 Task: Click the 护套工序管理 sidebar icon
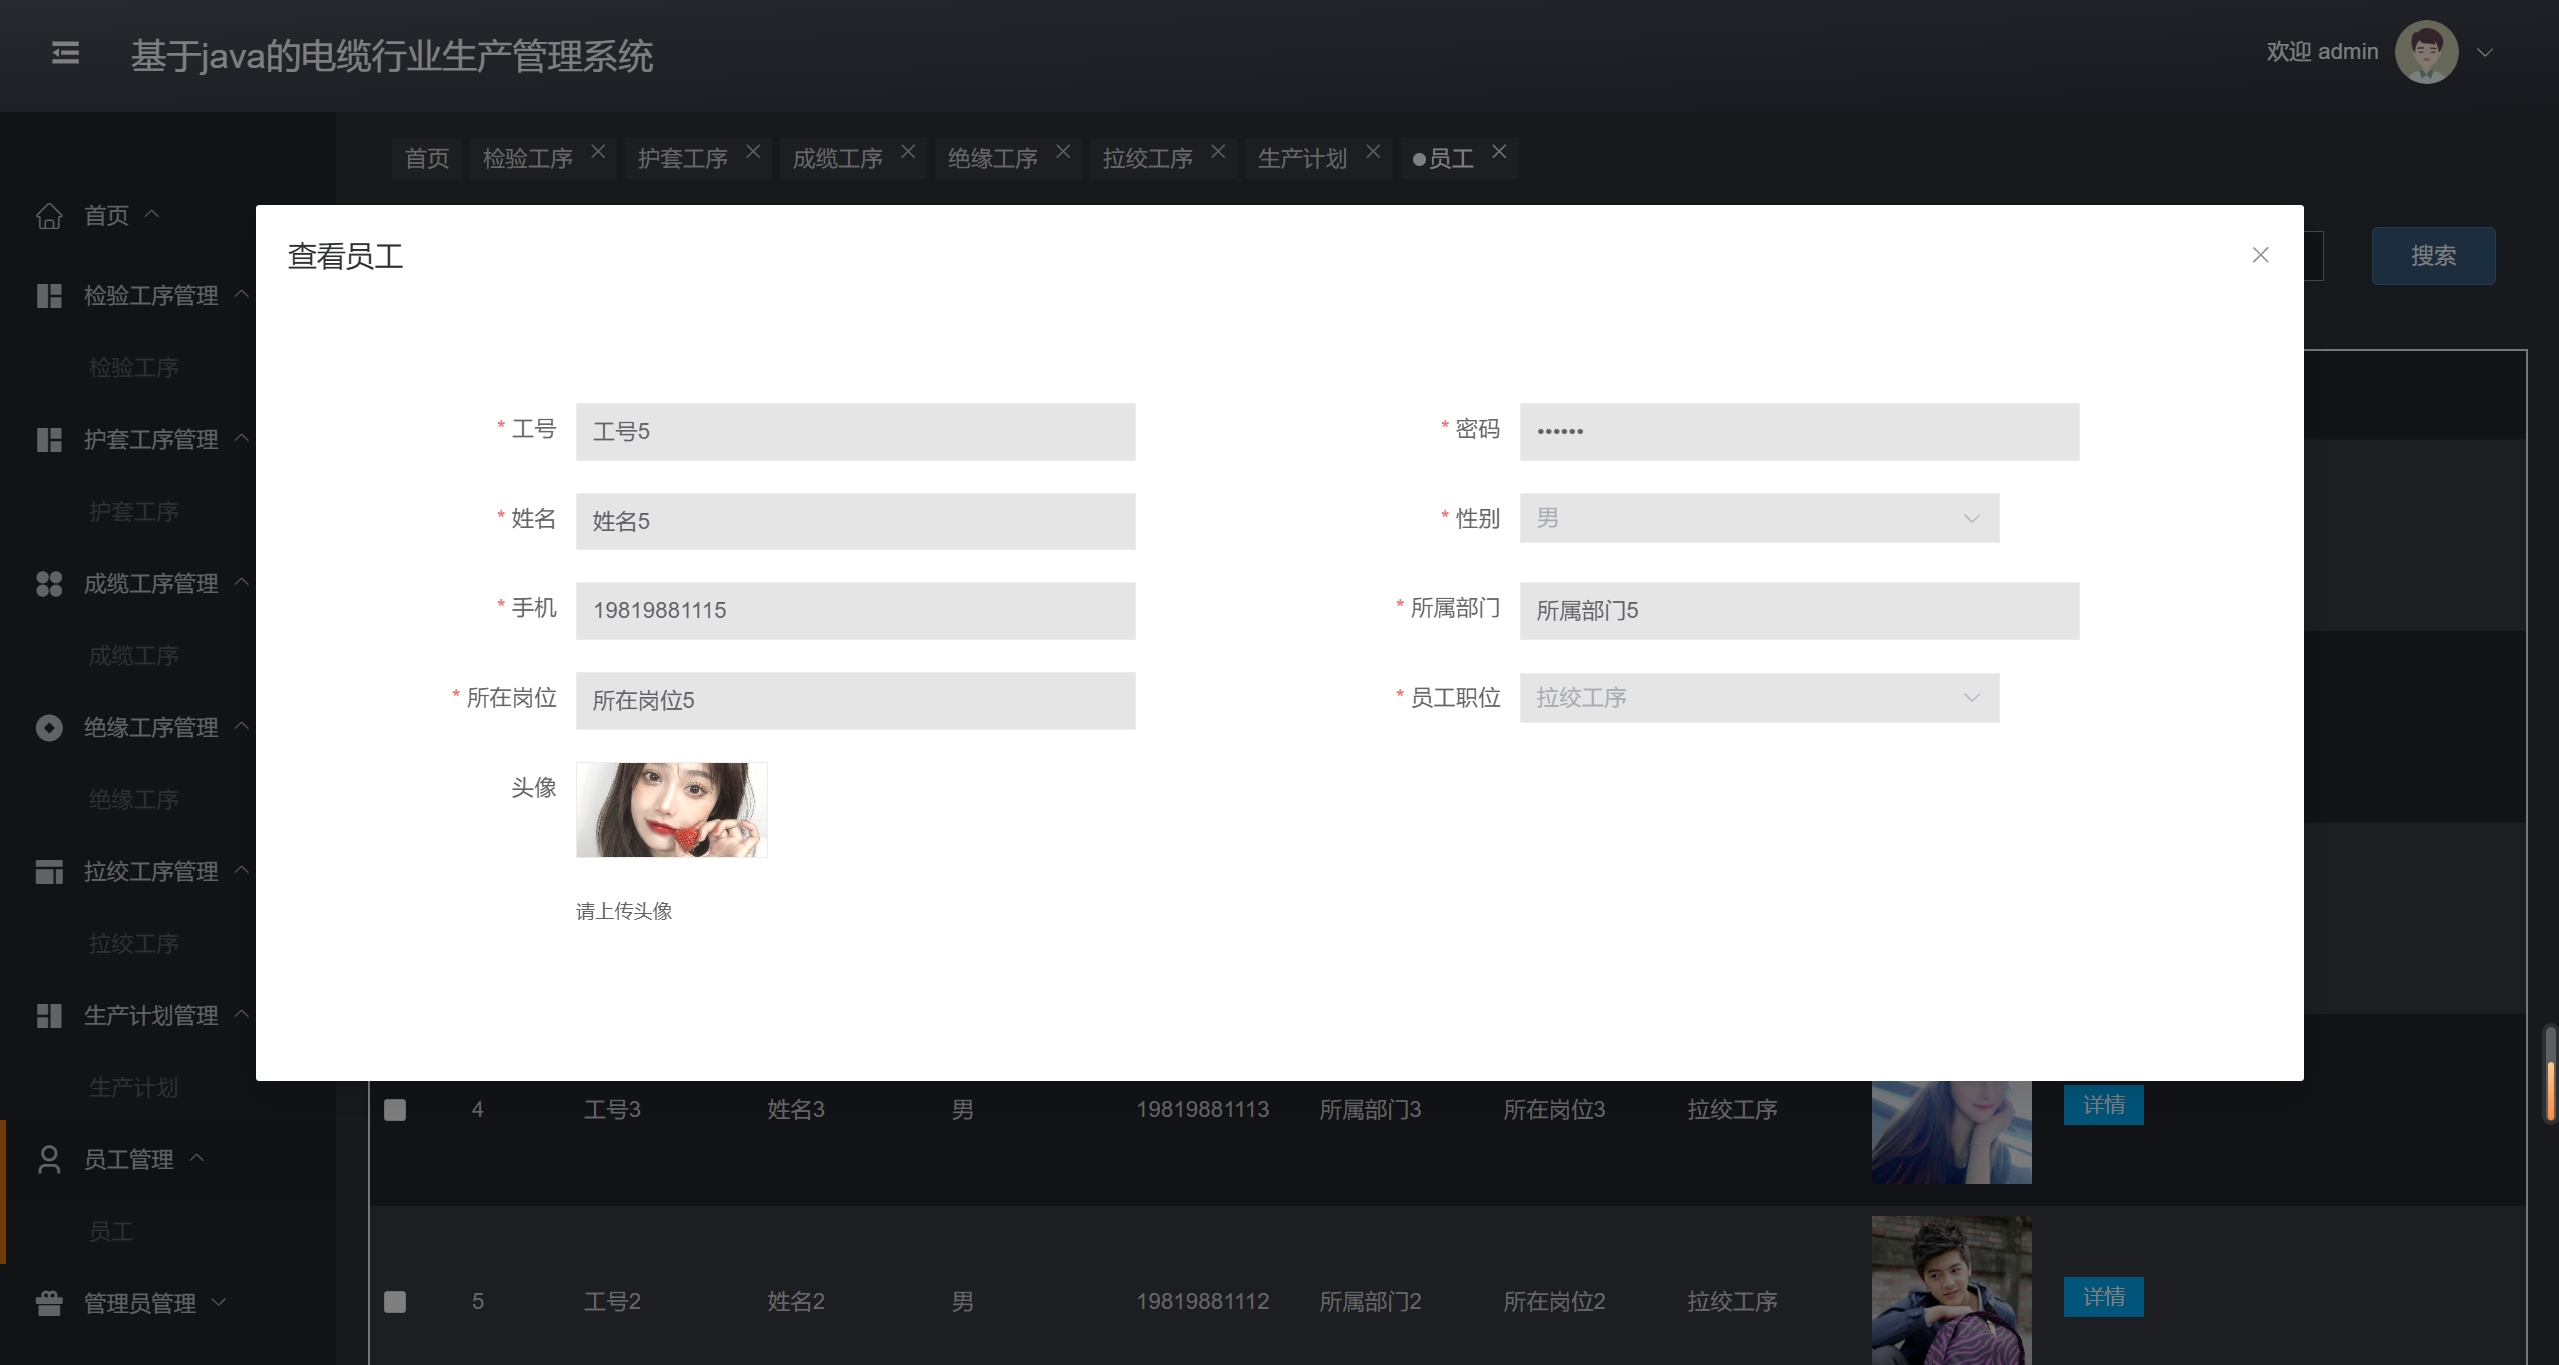tap(49, 440)
